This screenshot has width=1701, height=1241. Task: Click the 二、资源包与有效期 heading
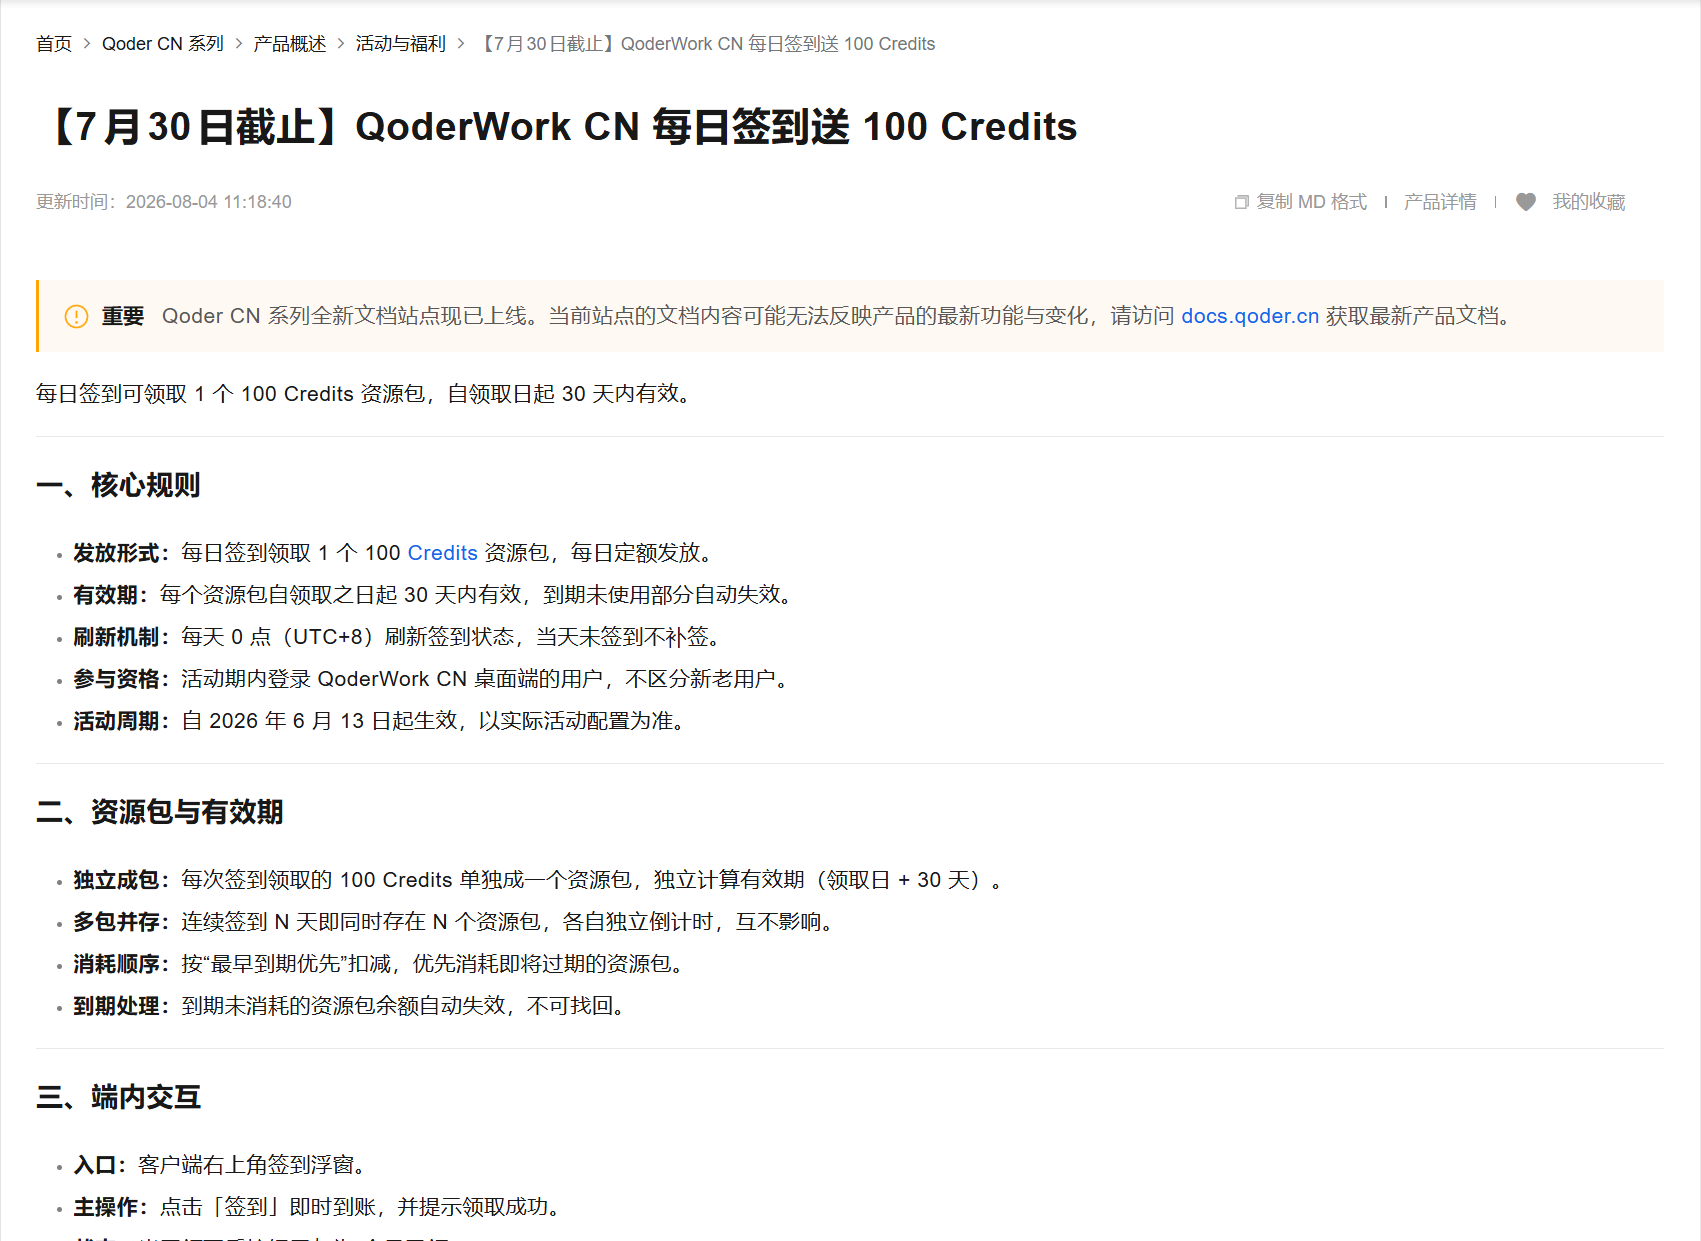(160, 812)
